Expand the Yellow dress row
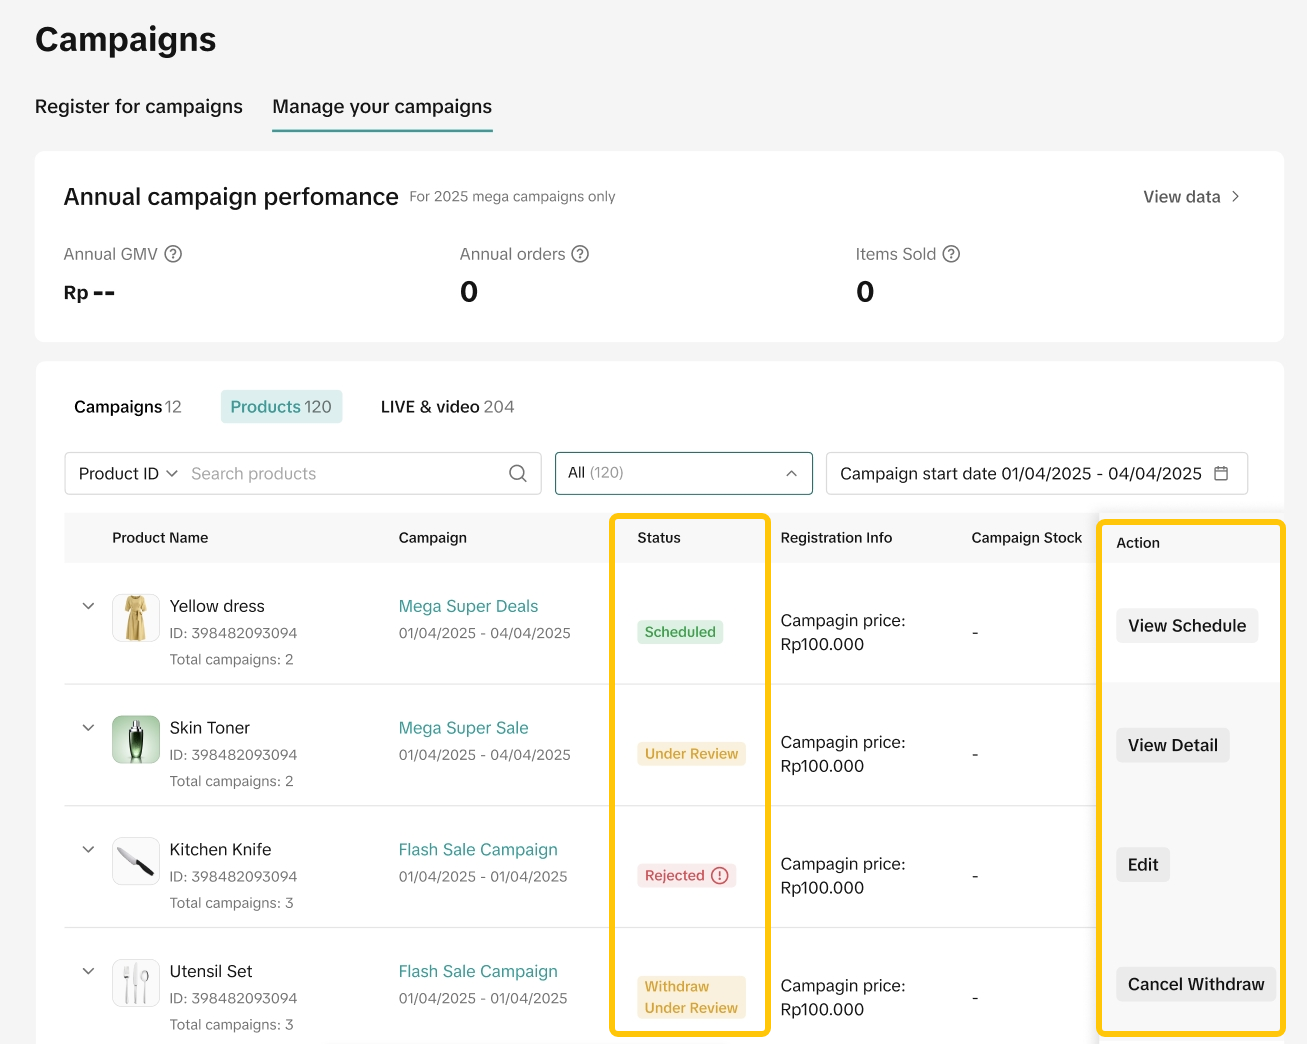Viewport: 1307px width, 1044px height. pos(88,606)
